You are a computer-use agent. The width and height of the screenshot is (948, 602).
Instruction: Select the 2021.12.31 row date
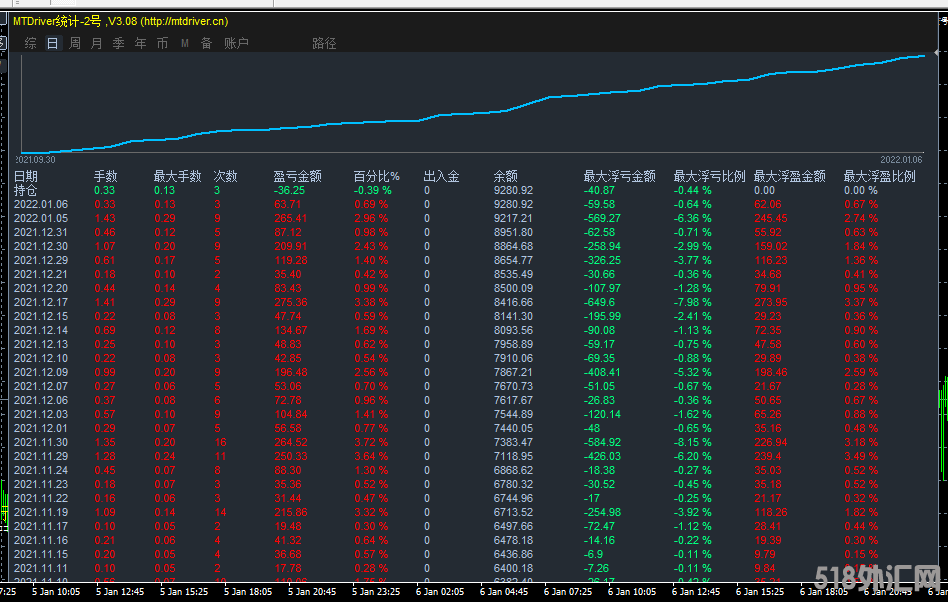(x=41, y=232)
